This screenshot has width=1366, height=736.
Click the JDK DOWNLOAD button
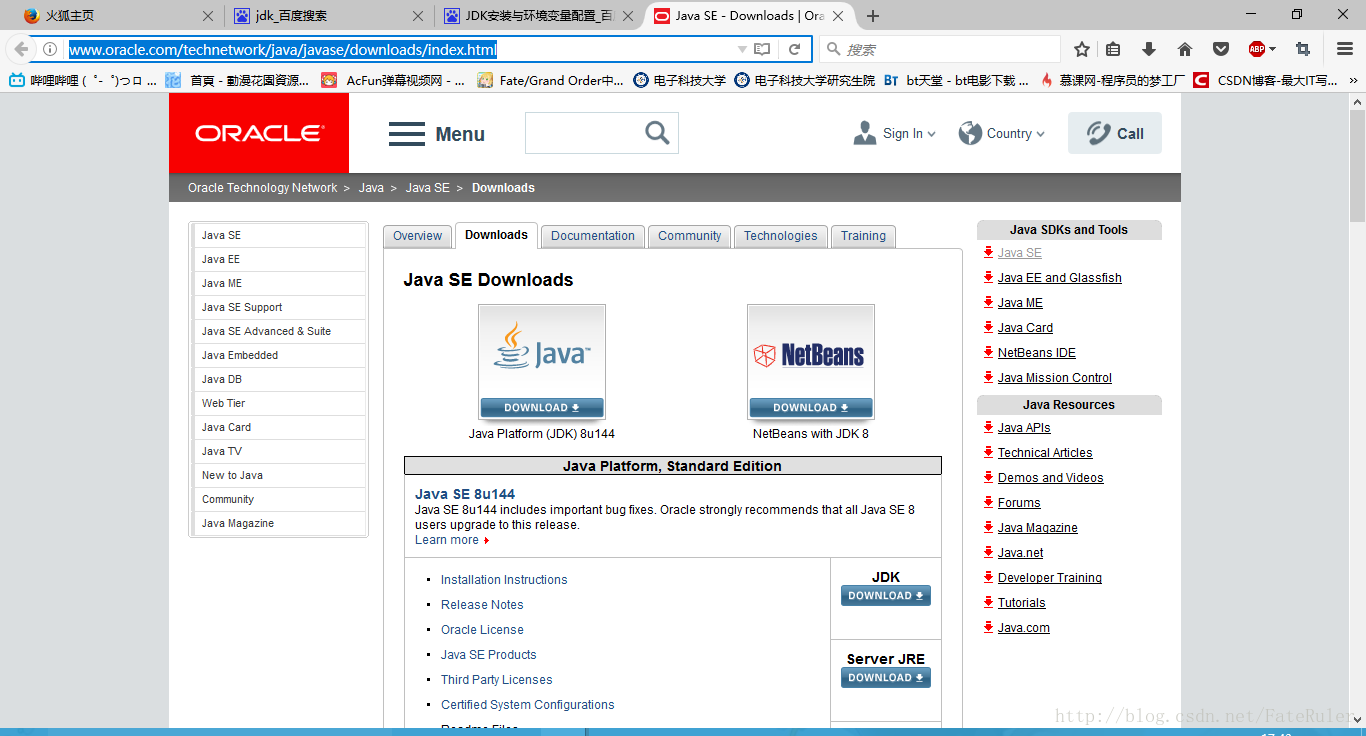(886, 596)
